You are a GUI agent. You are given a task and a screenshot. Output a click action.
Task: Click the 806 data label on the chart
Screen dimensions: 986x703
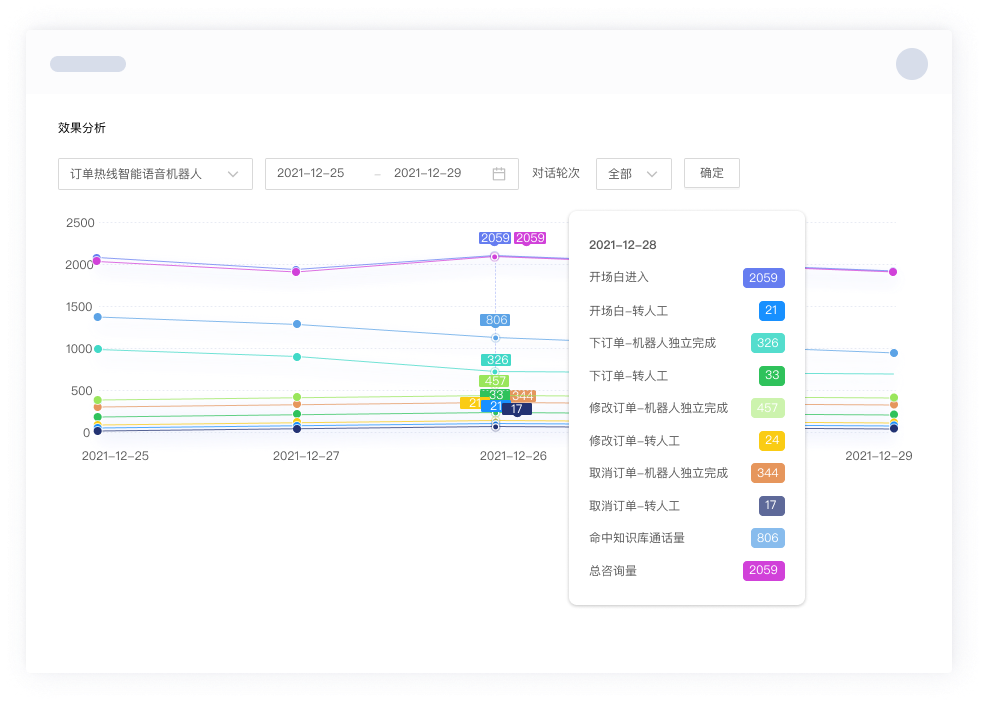496,320
